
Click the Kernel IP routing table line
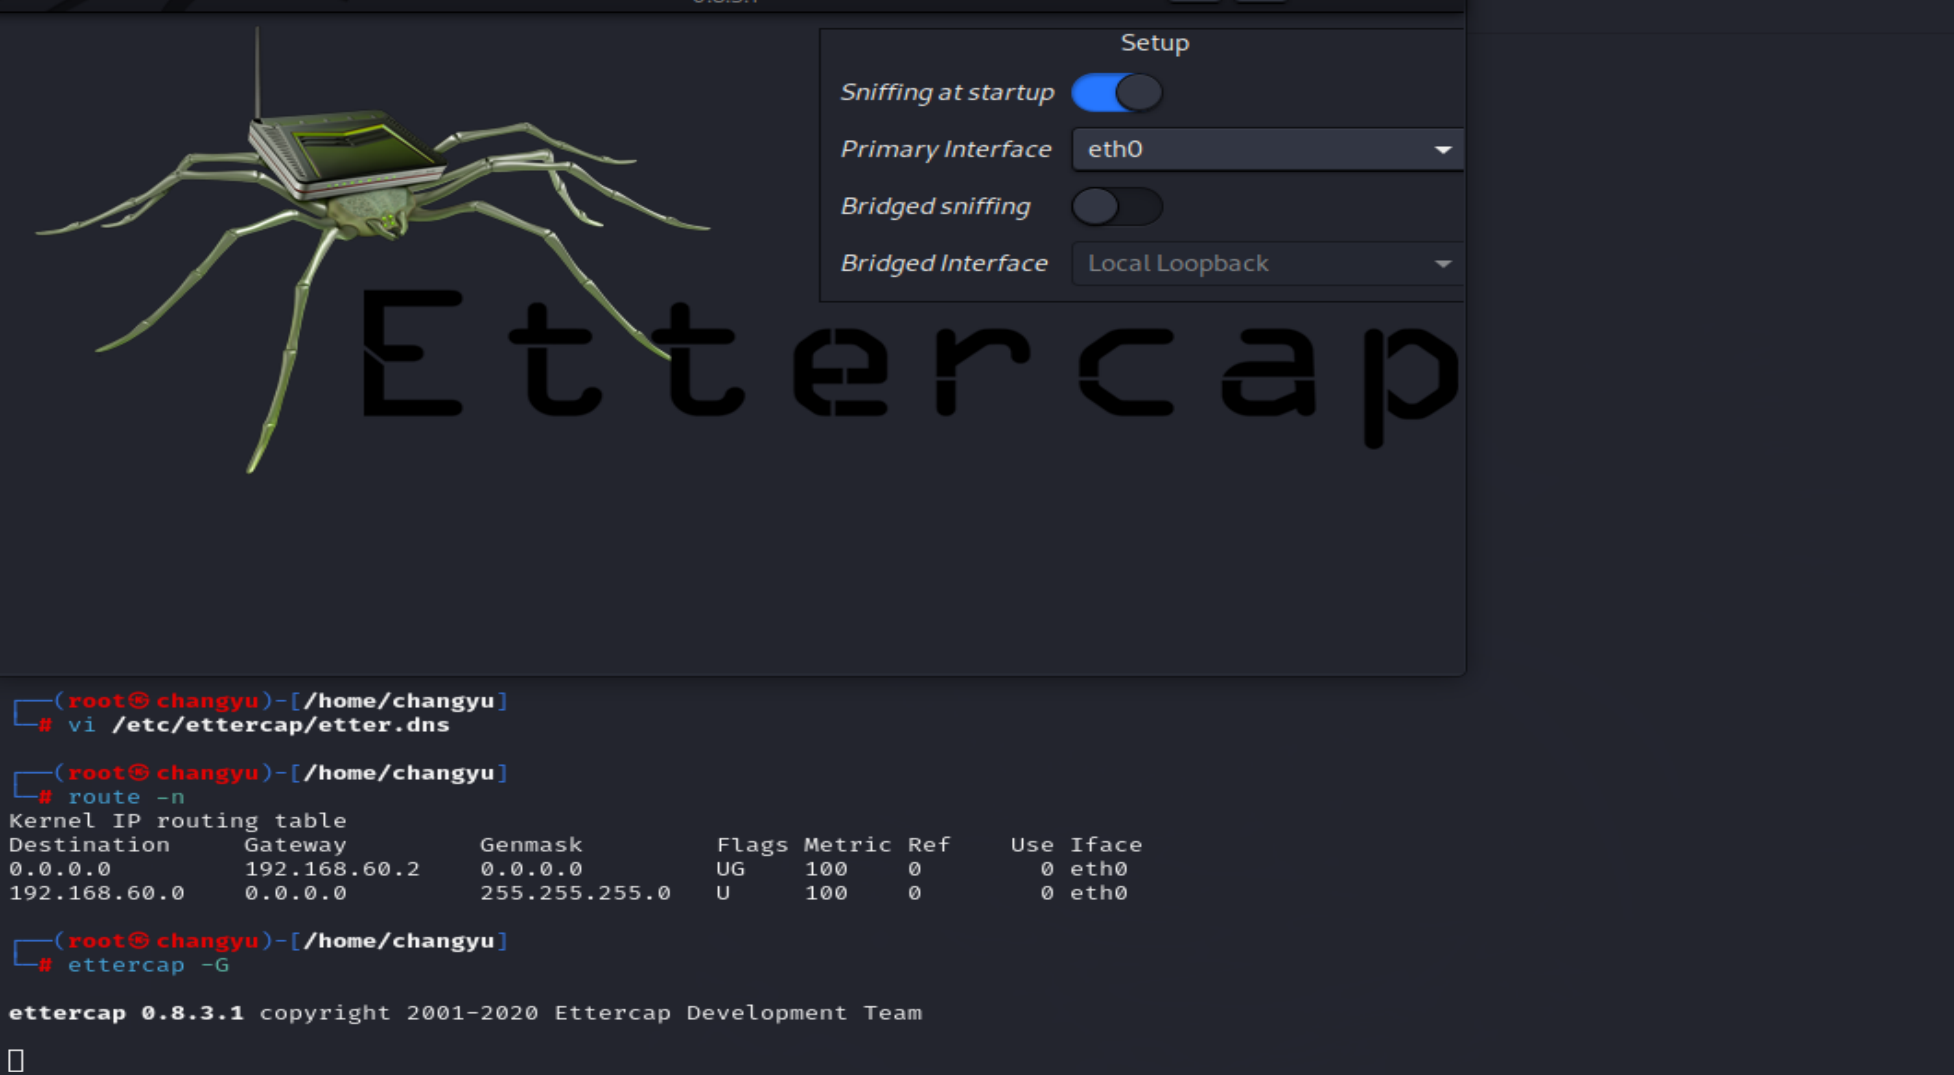[178, 821]
